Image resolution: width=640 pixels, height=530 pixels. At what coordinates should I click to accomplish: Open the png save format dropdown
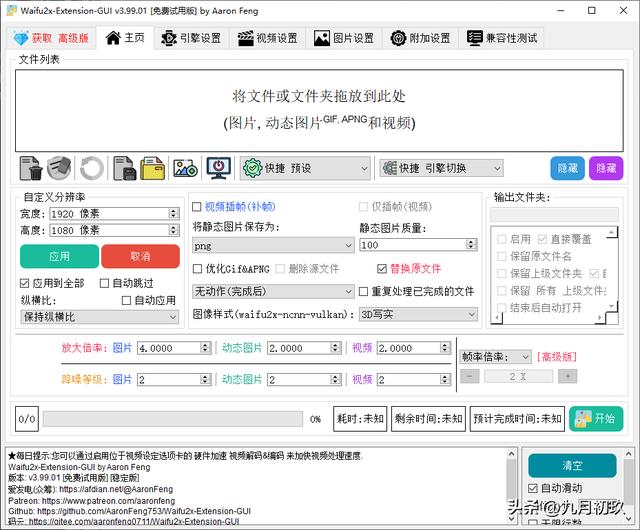273,245
